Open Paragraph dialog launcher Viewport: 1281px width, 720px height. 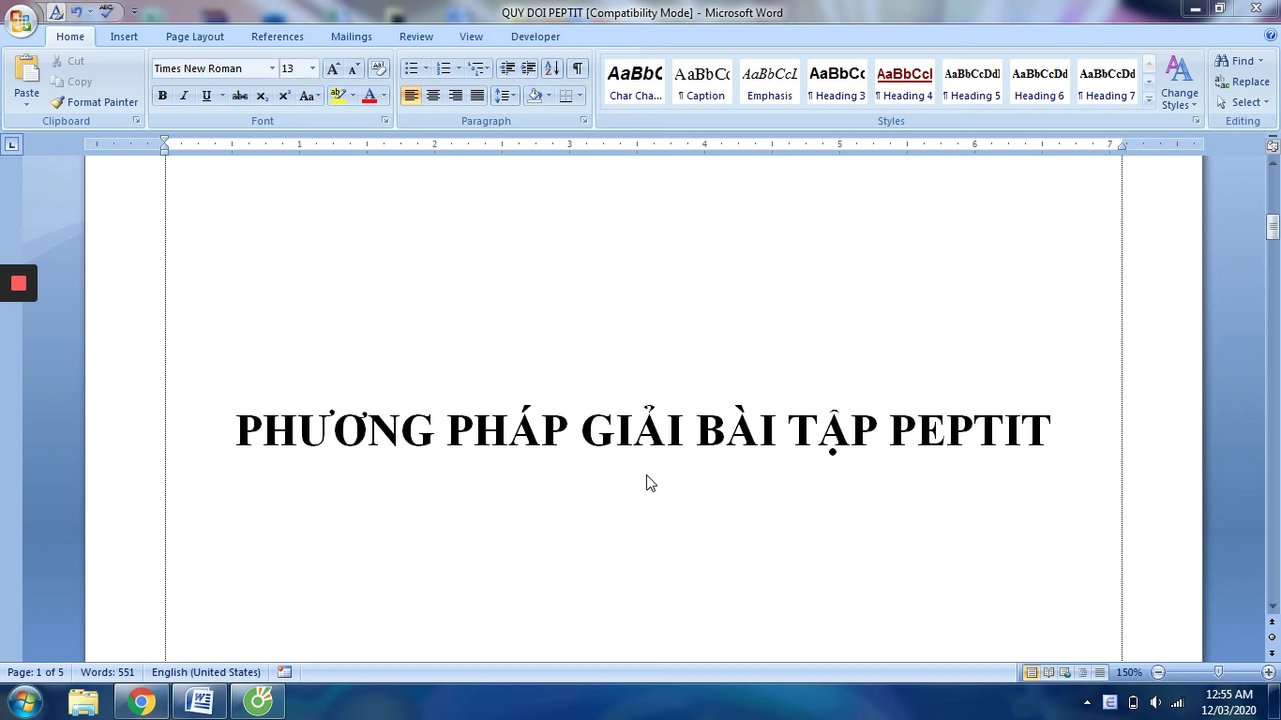click(x=584, y=121)
